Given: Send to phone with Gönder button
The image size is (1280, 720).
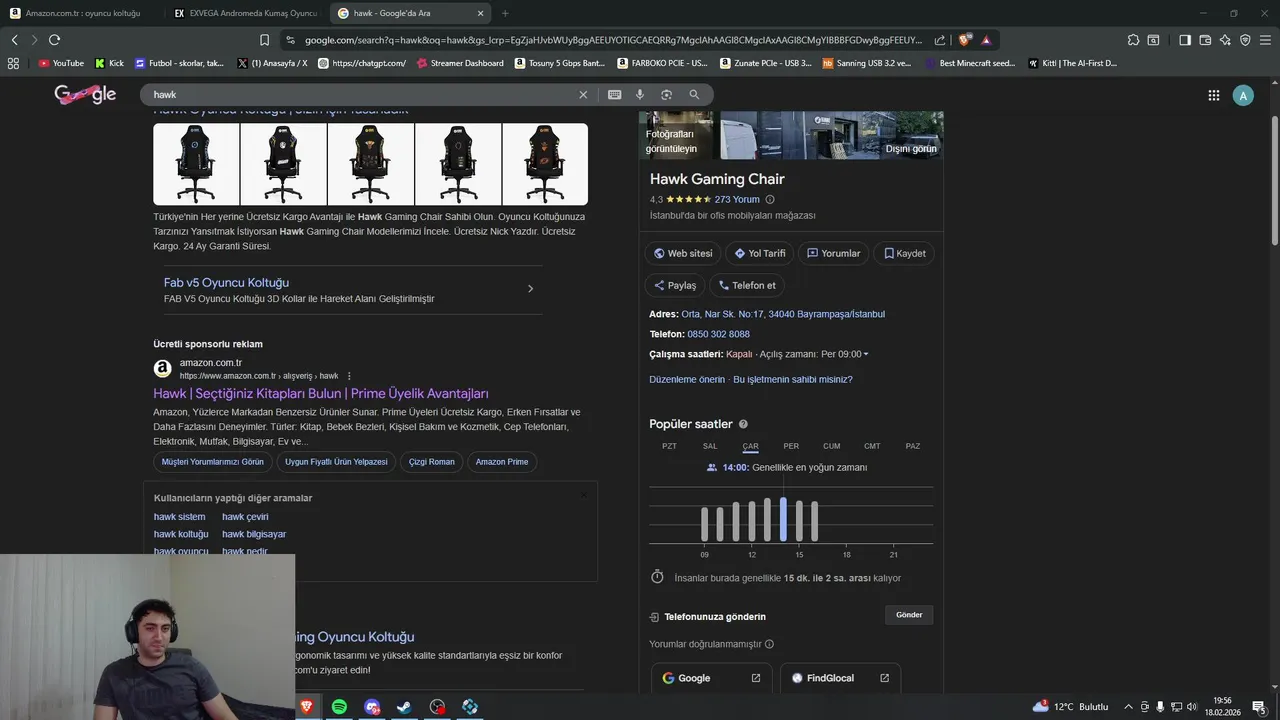Looking at the screenshot, I should (909, 615).
